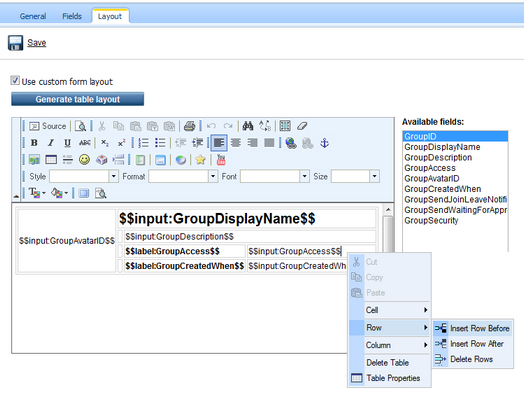Insert a numbered list

[143, 143]
